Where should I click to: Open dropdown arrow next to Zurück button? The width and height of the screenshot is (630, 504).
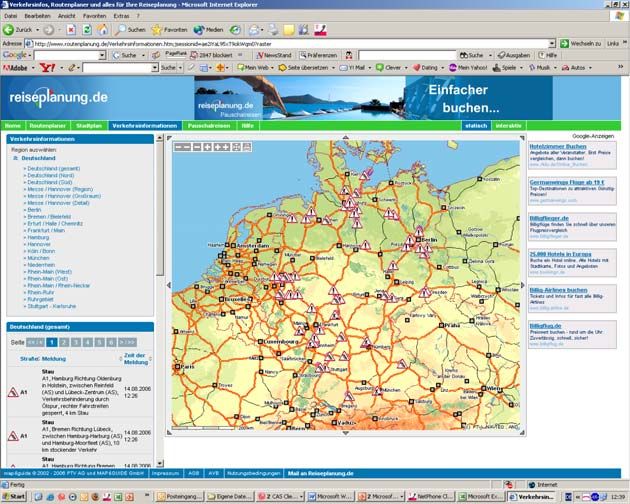[x=37, y=30]
